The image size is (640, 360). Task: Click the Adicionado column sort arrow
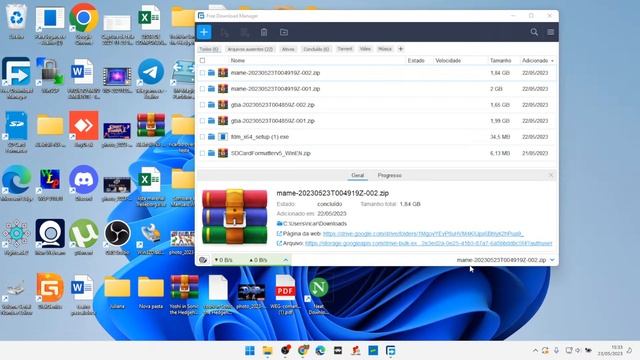click(552, 61)
